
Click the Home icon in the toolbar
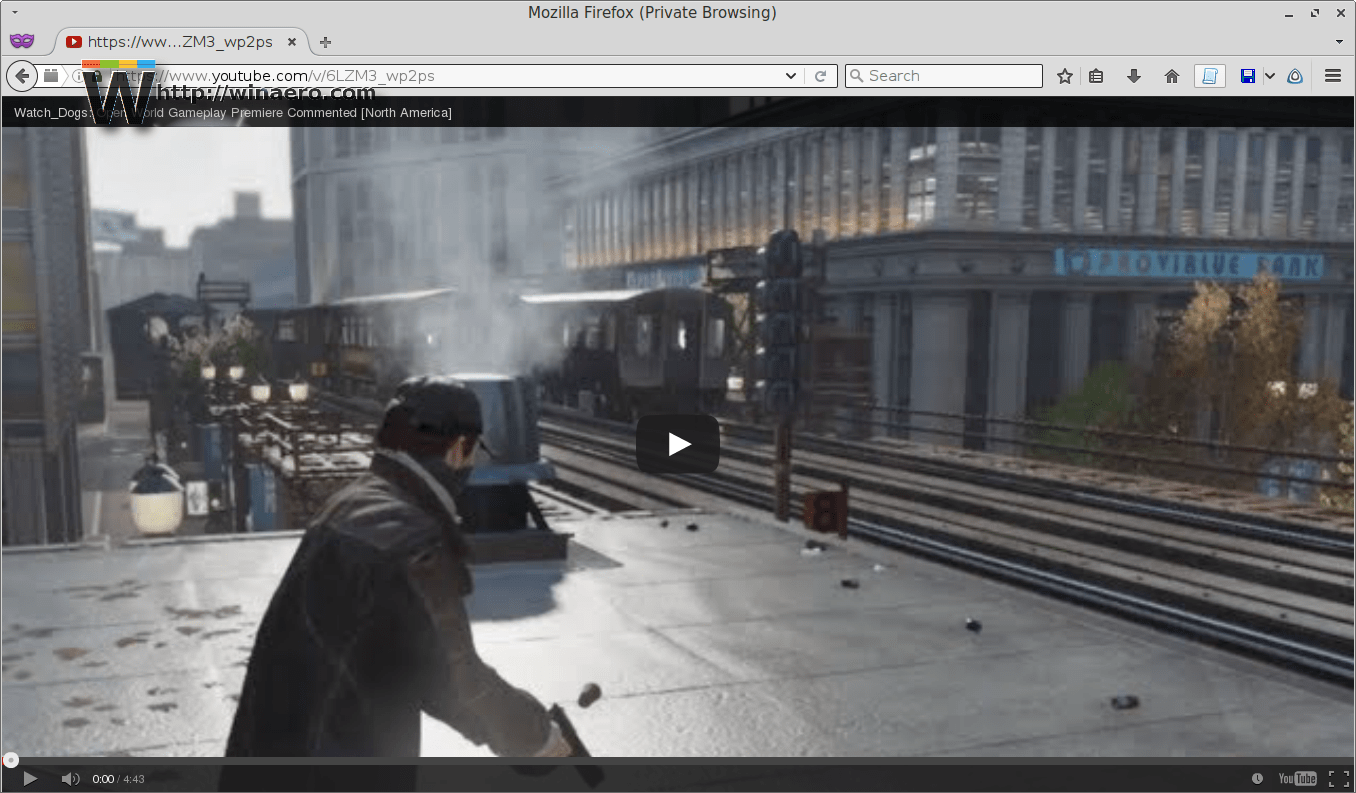(x=1171, y=75)
